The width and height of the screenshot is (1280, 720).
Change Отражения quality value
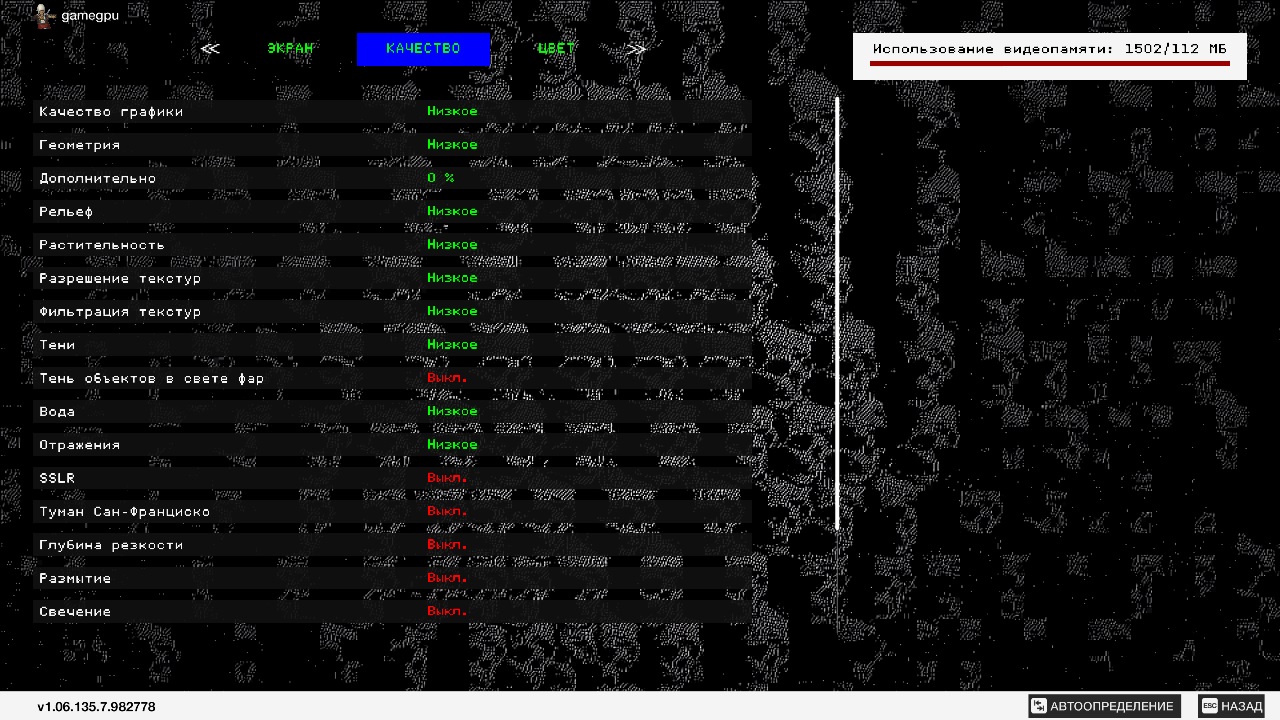(x=452, y=445)
